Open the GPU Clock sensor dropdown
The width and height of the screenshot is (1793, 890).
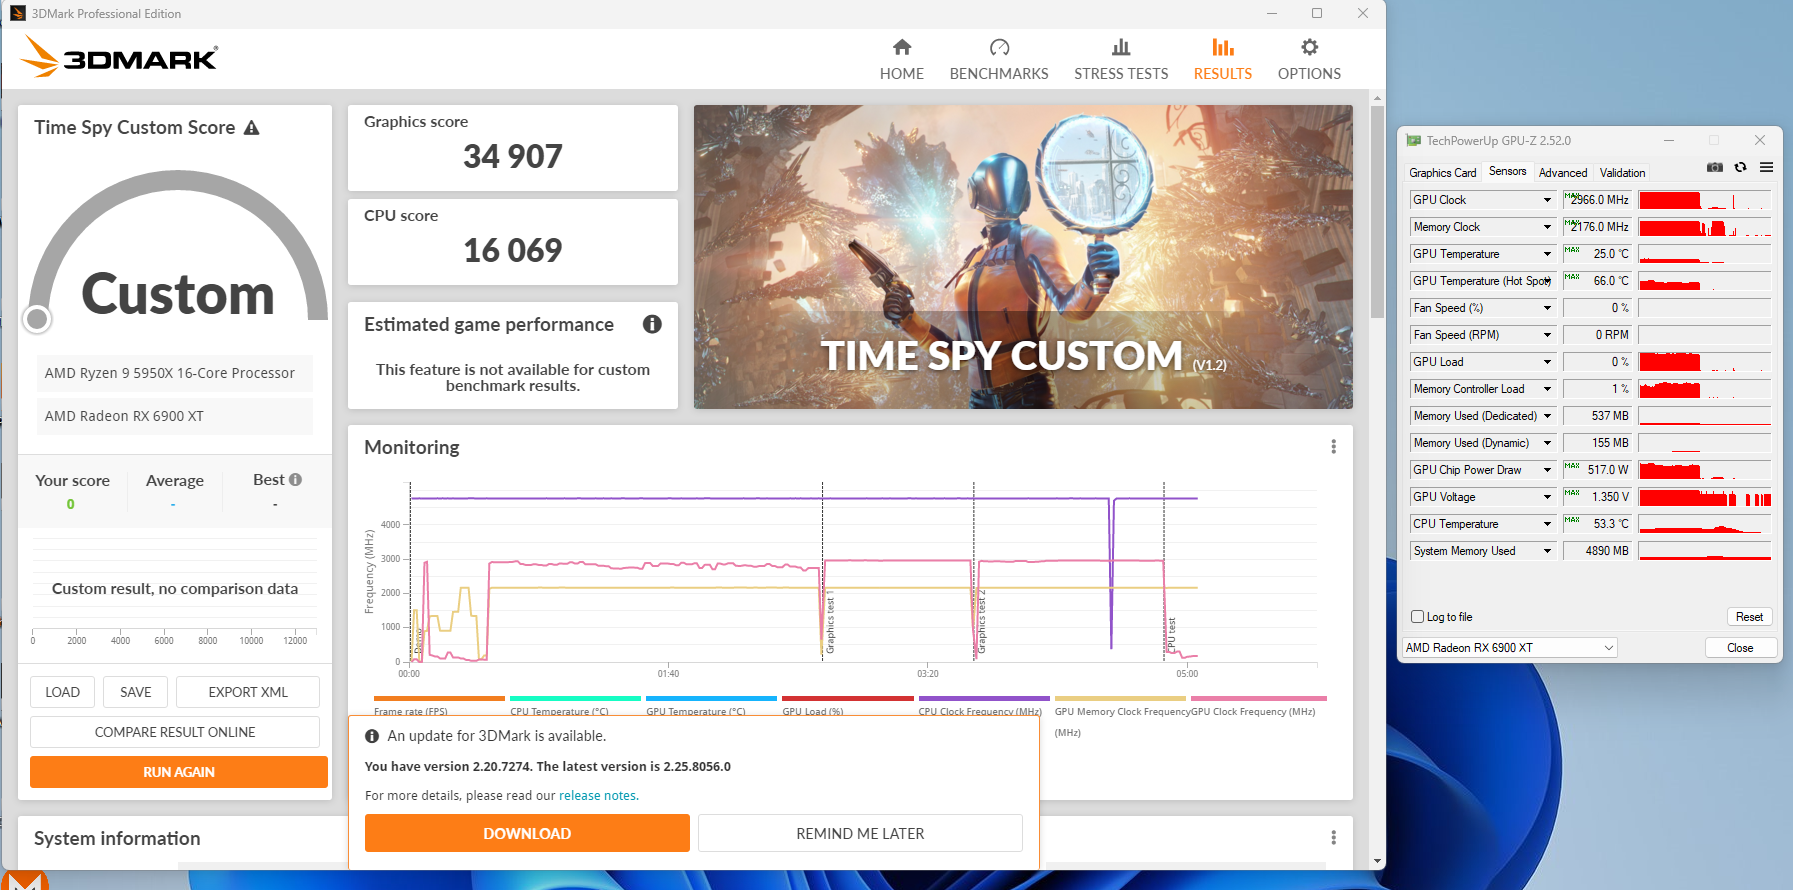pyautogui.click(x=1547, y=200)
